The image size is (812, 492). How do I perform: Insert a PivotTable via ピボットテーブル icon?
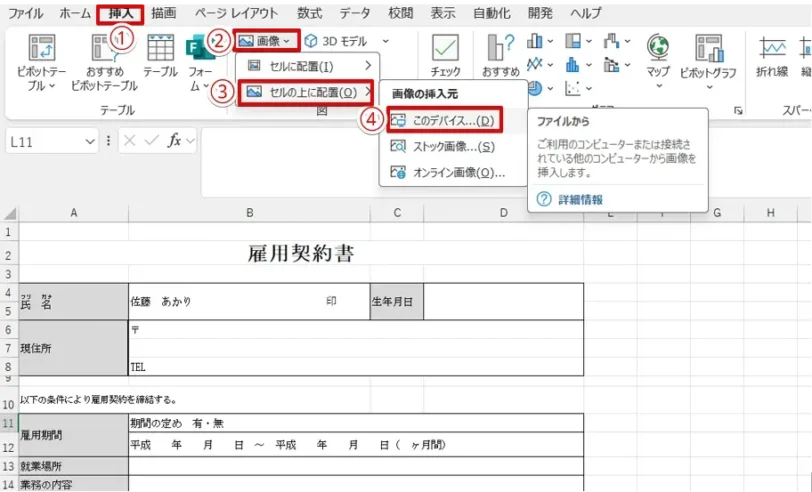[x=41, y=48]
